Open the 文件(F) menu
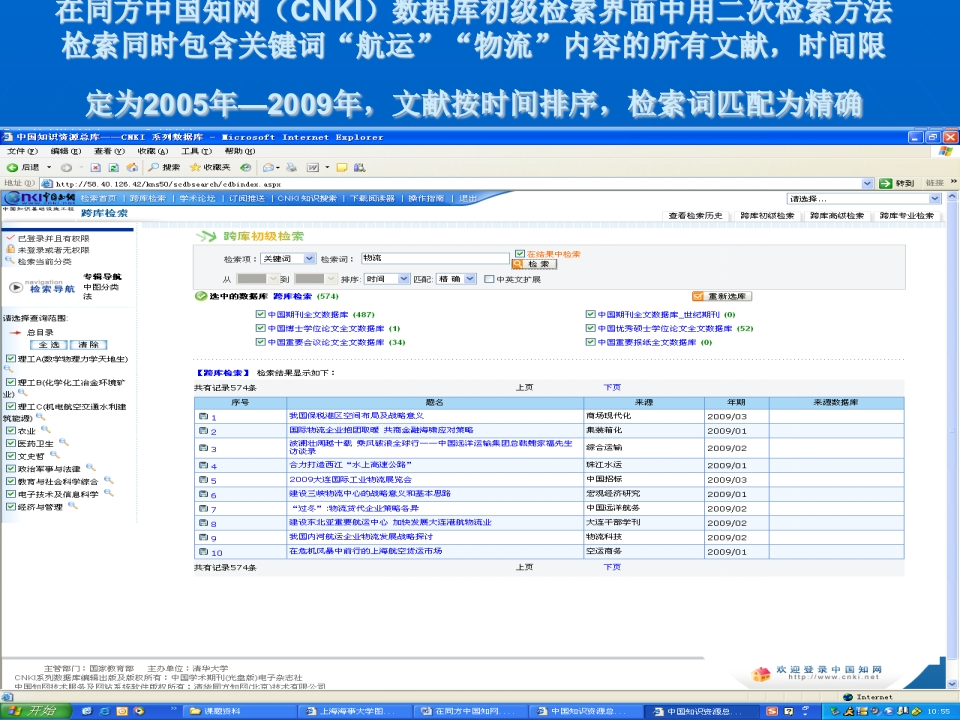The image size is (960, 720). 22,151
